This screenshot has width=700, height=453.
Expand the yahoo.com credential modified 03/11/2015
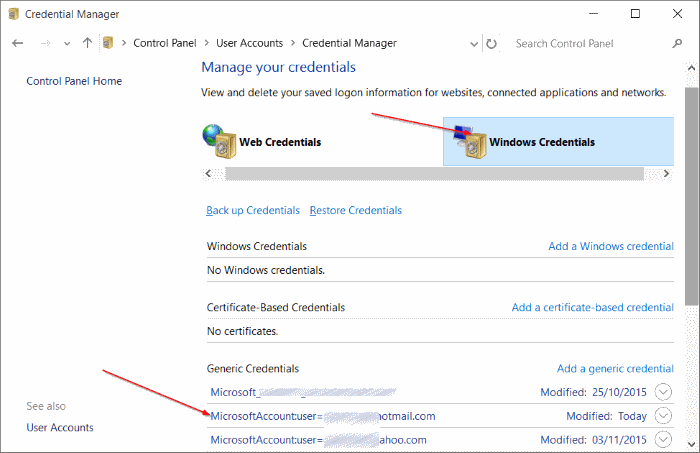tap(664, 440)
